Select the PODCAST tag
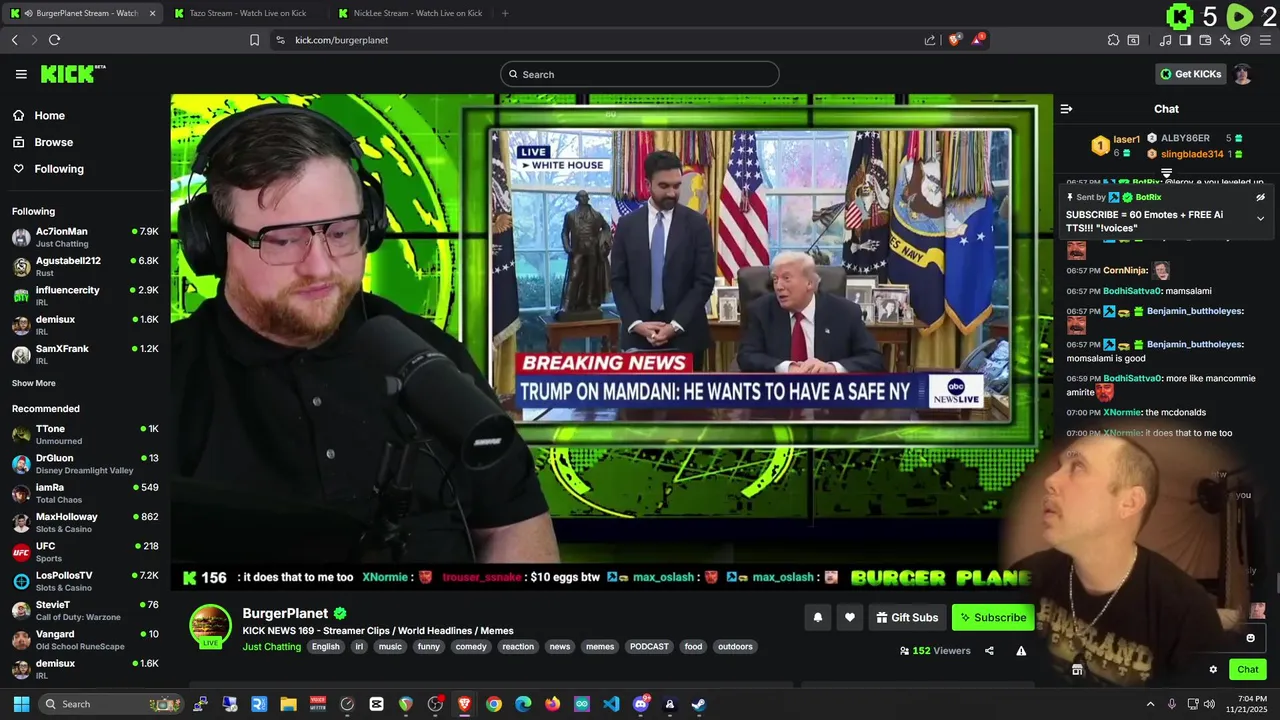The image size is (1280, 720). 649,647
